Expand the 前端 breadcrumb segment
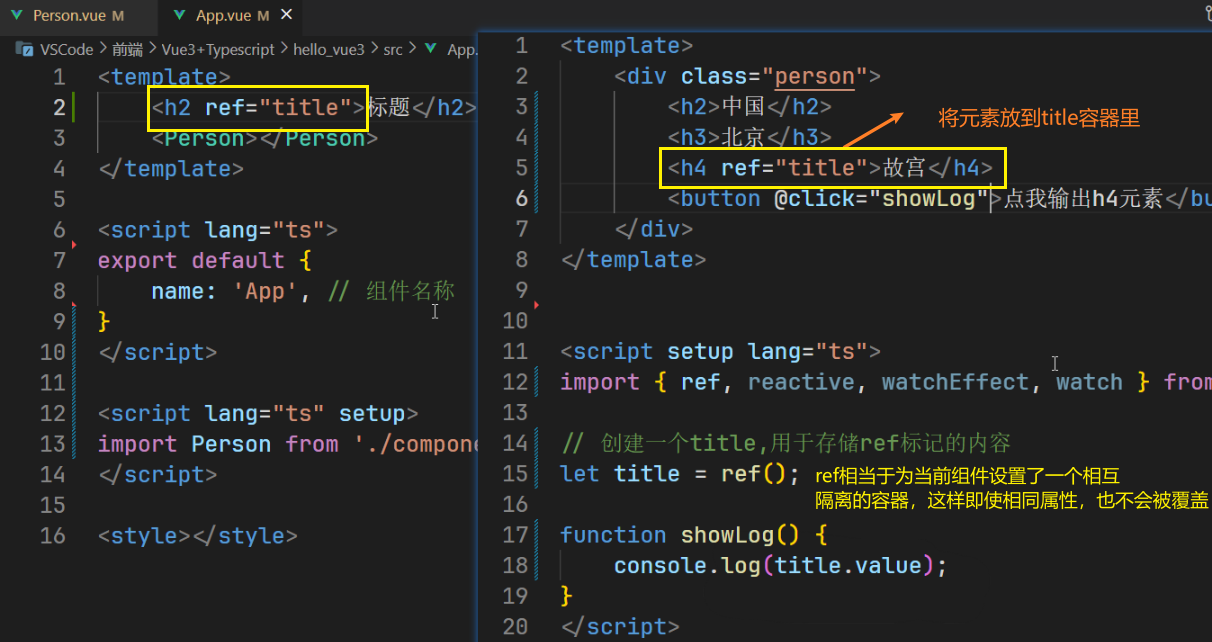 128,49
